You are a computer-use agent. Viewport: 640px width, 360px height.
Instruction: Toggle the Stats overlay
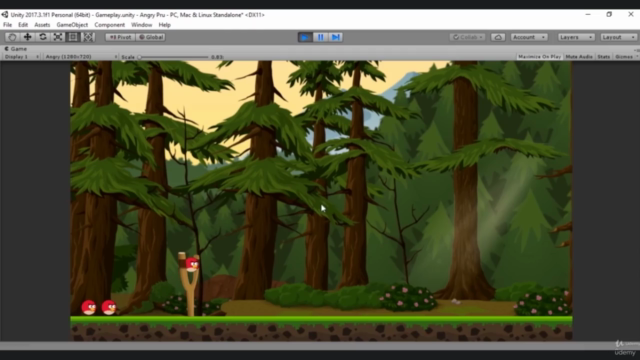coord(604,57)
